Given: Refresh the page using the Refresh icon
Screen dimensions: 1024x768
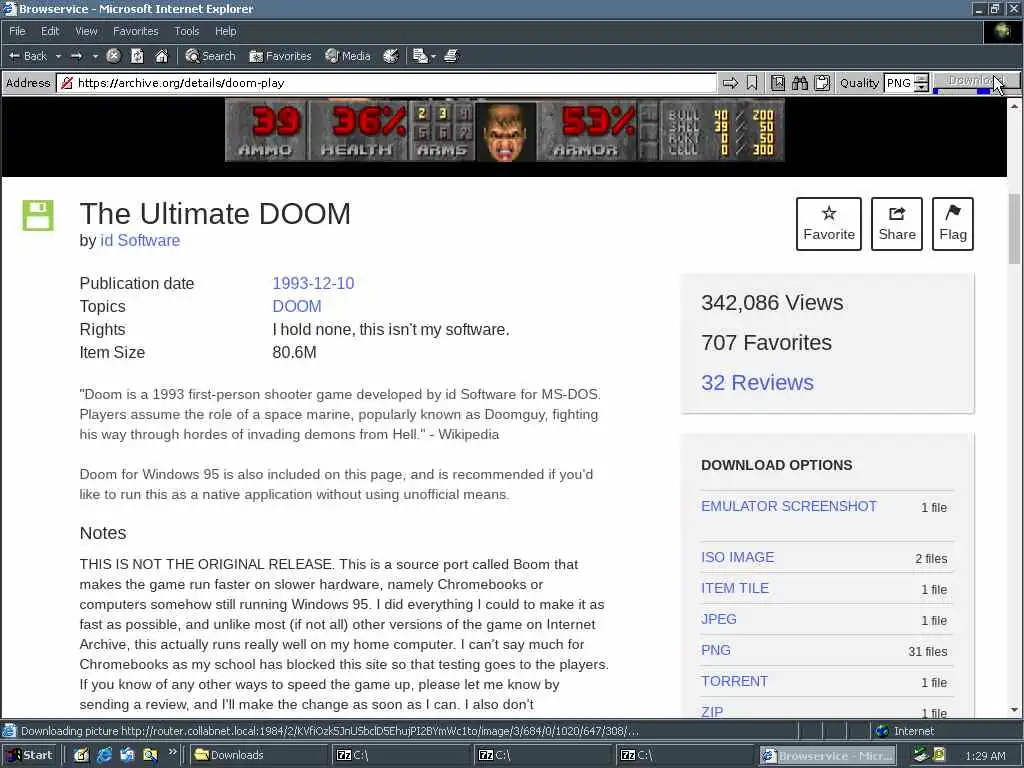Looking at the screenshot, I should point(137,56).
